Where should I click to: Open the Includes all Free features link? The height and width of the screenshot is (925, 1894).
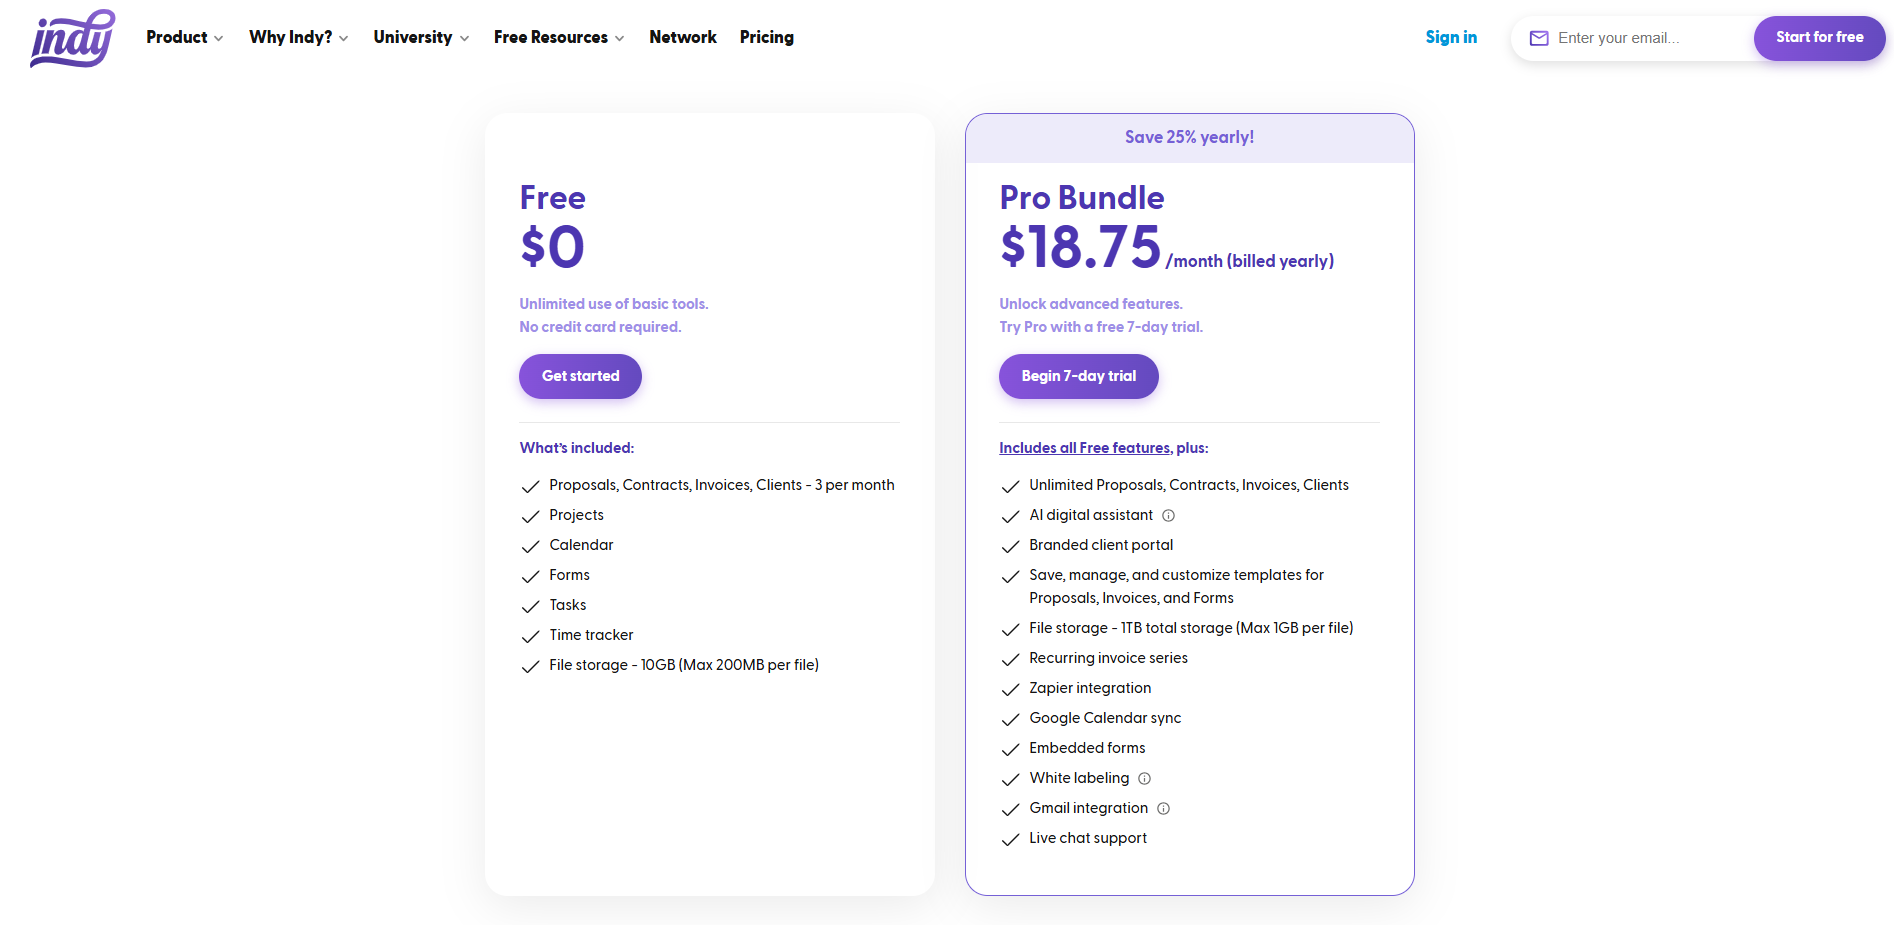[x=1083, y=447]
